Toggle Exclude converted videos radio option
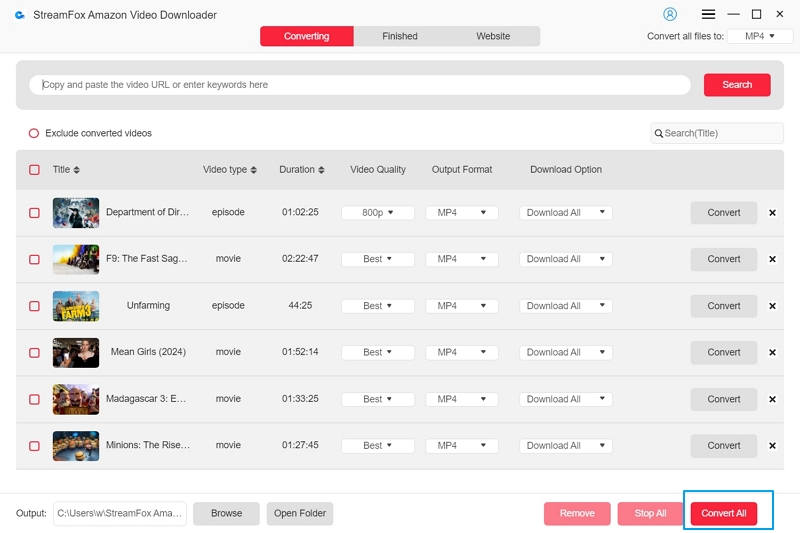This screenshot has height=533, width=800. (34, 134)
